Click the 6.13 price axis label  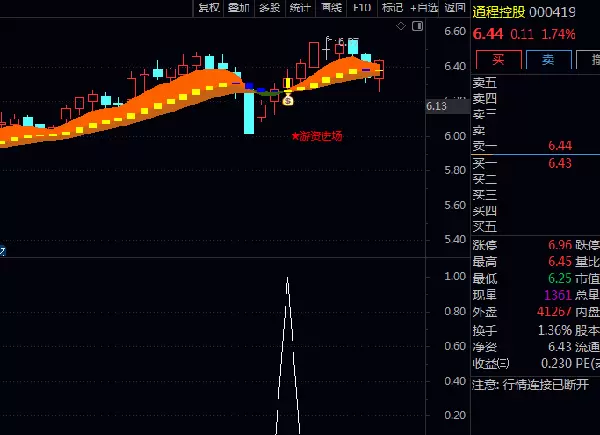tap(435, 105)
